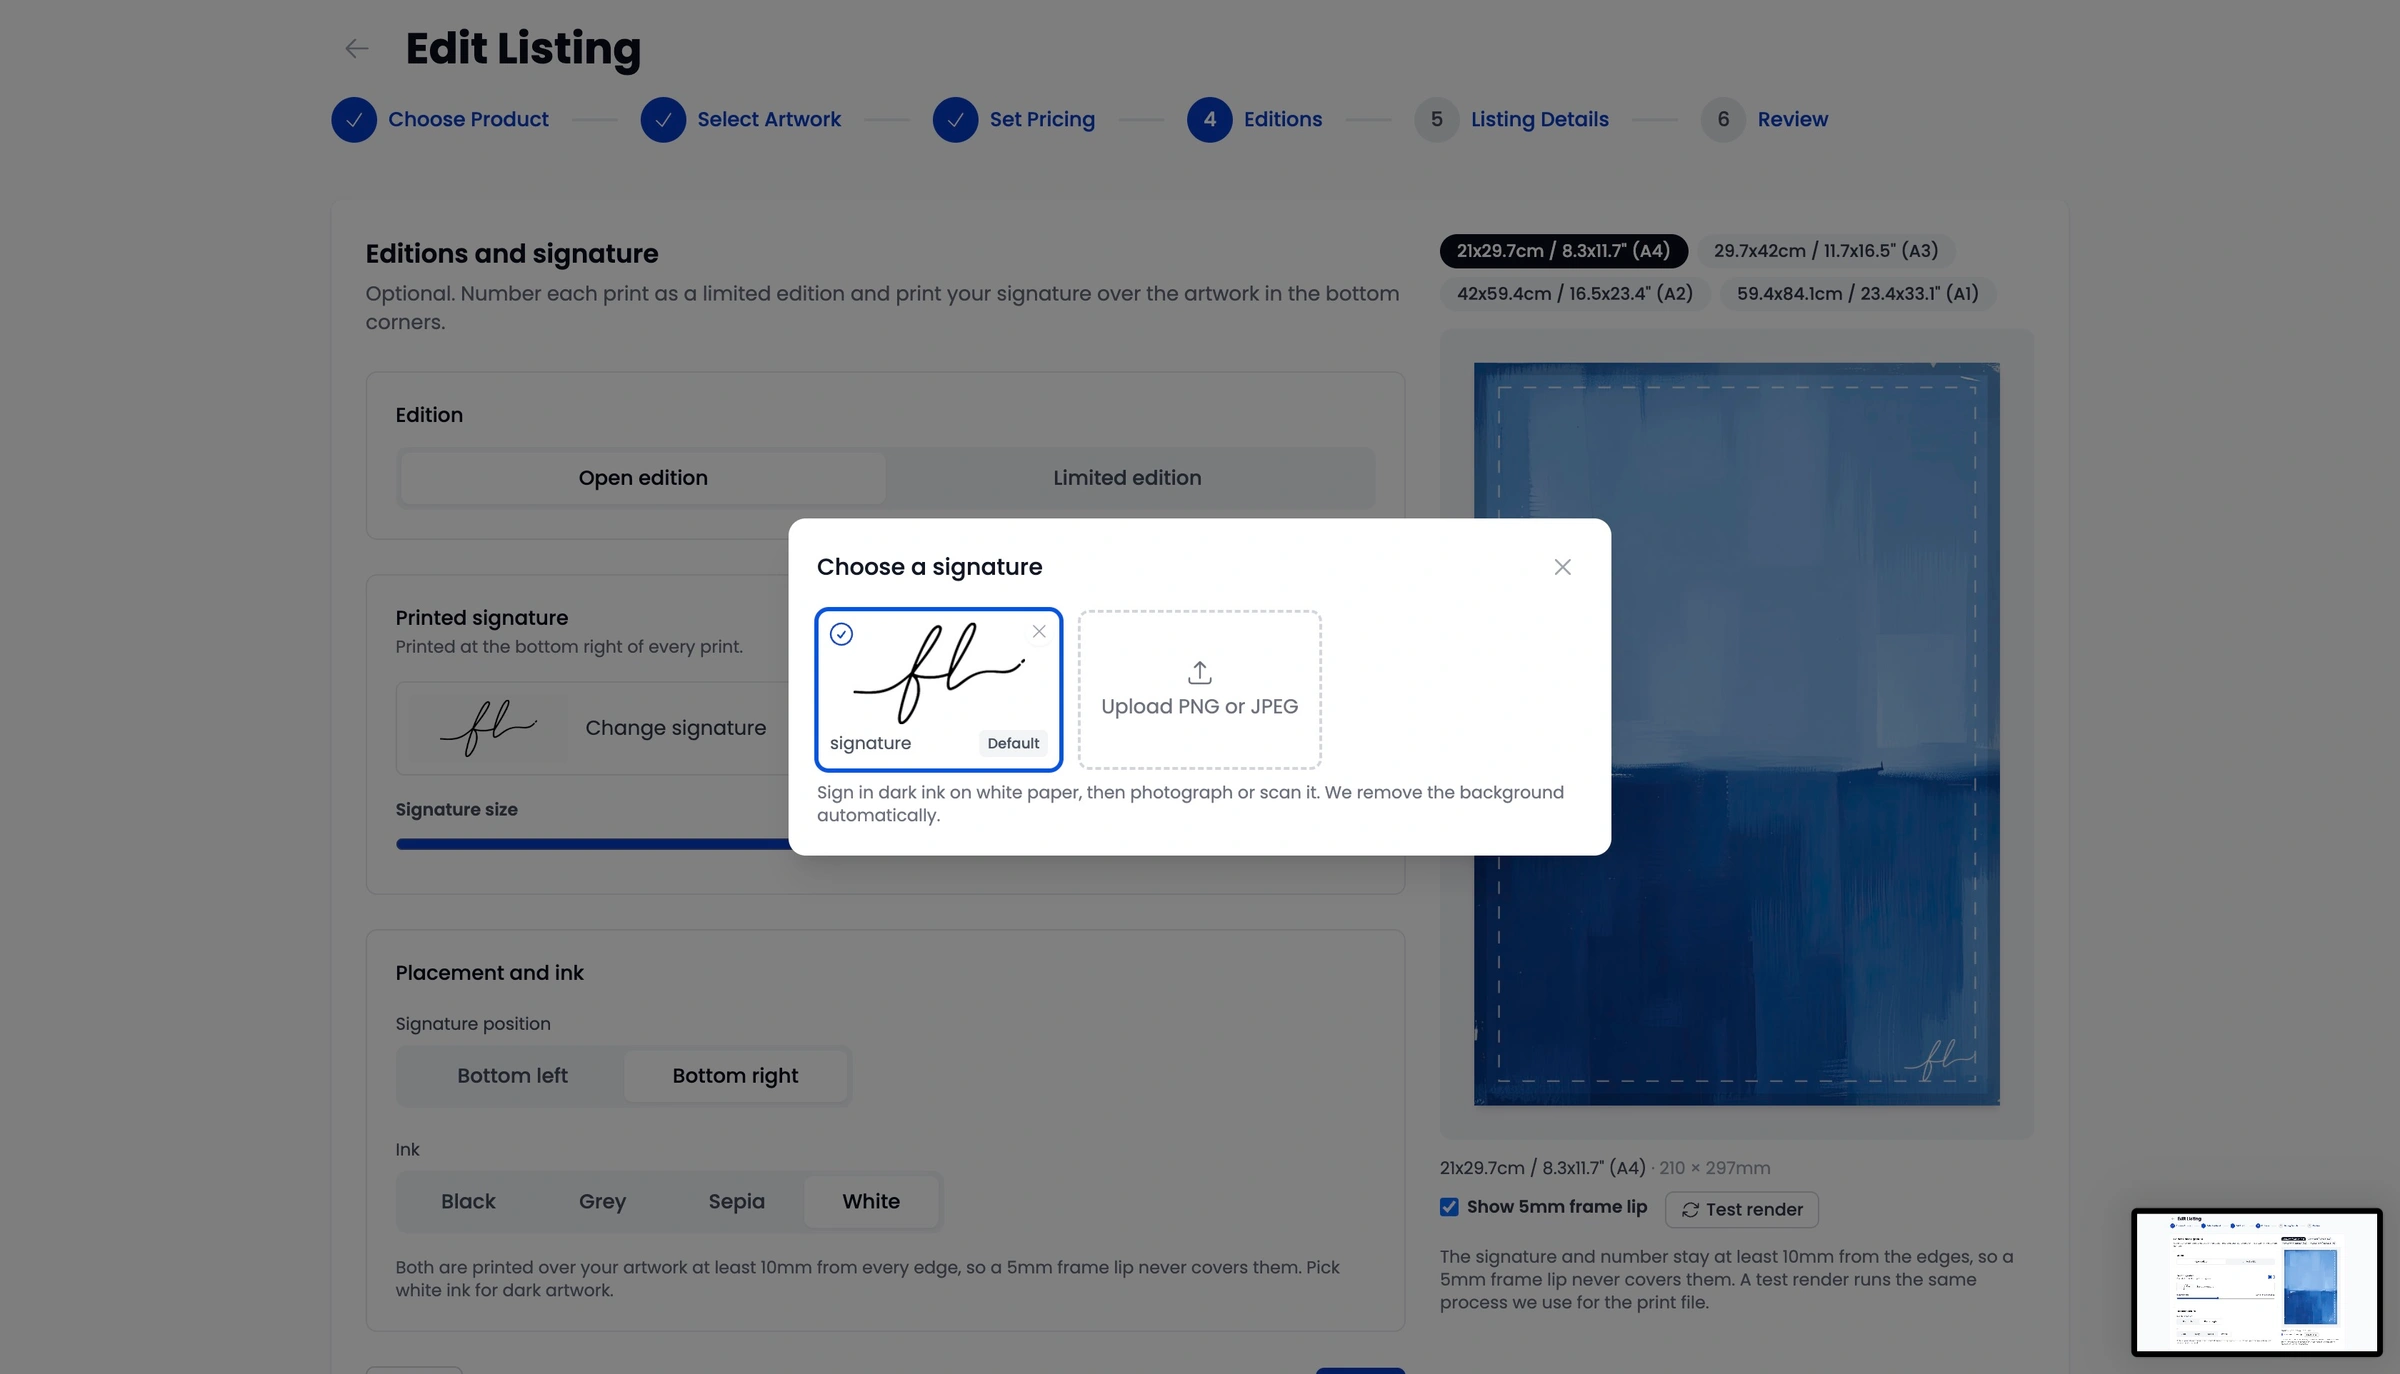Click the back arrow beside Edit Listing
The image size is (2400, 1374).
(356, 48)
